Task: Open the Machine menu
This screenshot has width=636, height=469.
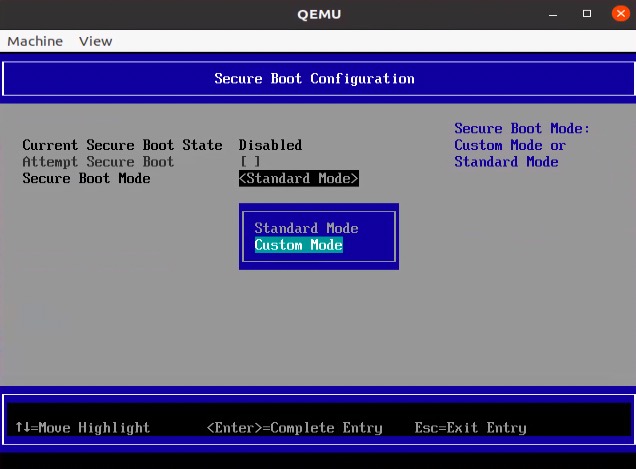Action: click(x=35, y=41)
